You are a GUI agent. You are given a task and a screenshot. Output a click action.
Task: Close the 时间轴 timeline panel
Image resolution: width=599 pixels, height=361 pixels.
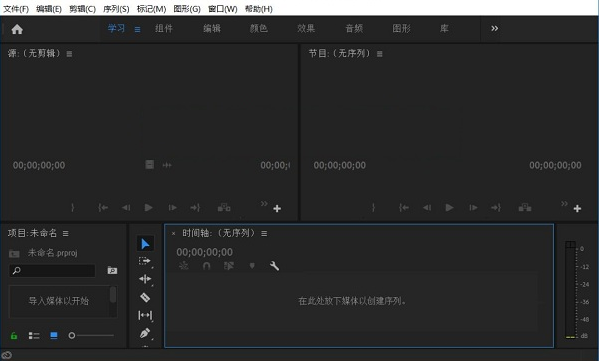(173, 233)
